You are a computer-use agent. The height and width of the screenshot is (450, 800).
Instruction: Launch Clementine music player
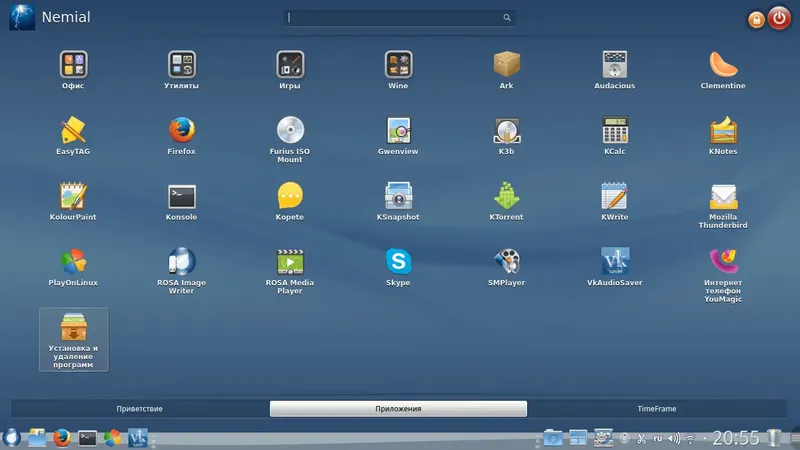723,70
